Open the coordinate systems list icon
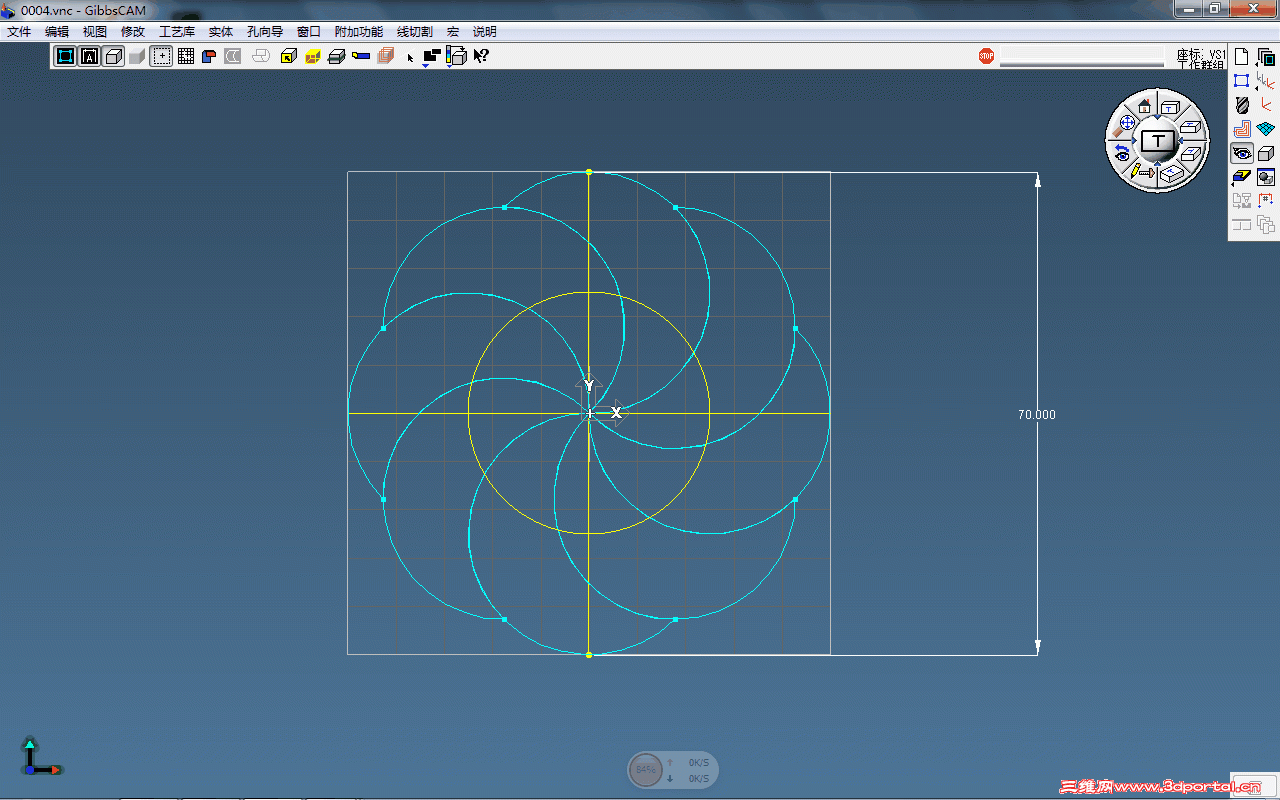Image resolution: width=1280 pixels, height=800 pixels. (1266, 81)
